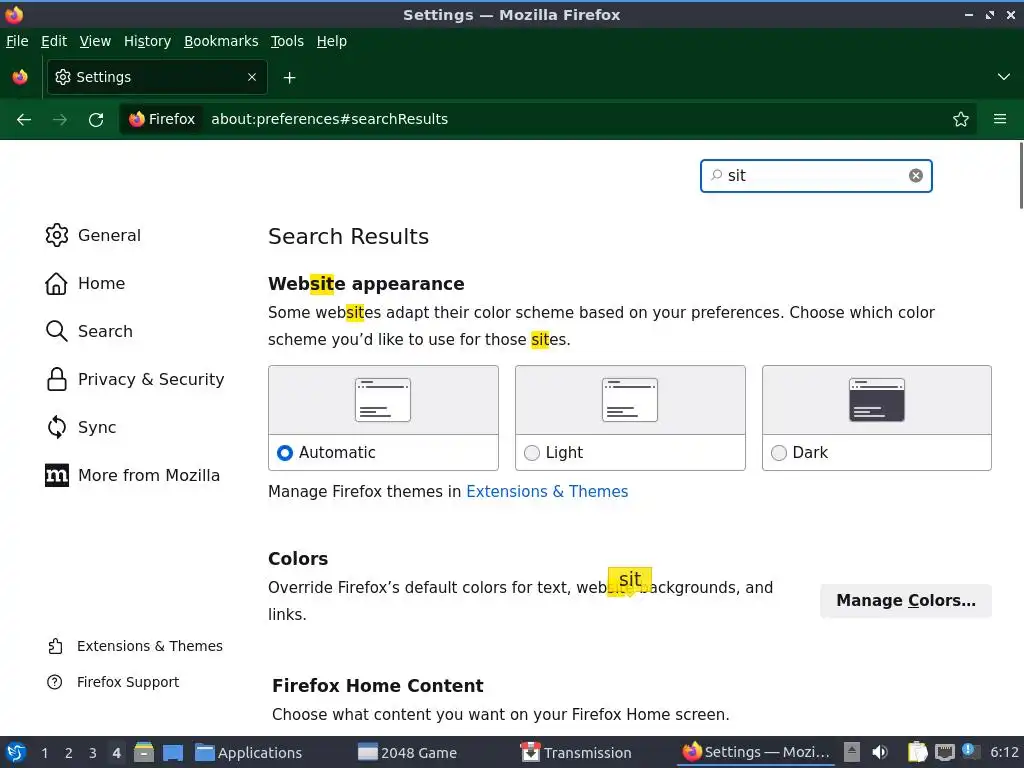Open the taskbar start menu icon

click(x=16, y=752)
